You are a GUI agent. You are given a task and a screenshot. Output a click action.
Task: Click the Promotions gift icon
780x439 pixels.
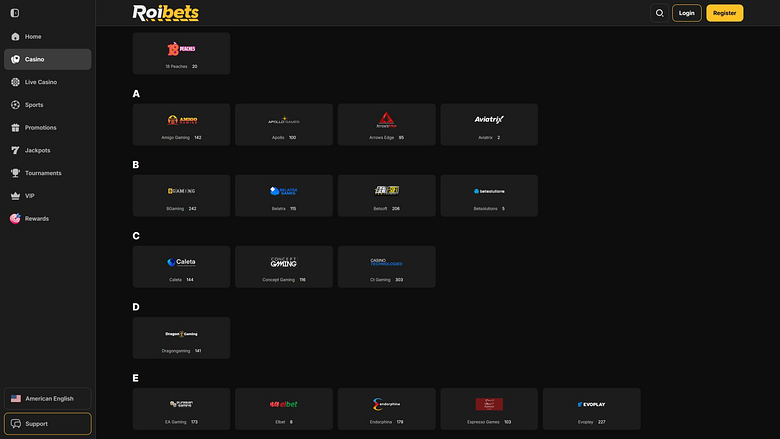[15, 128]
